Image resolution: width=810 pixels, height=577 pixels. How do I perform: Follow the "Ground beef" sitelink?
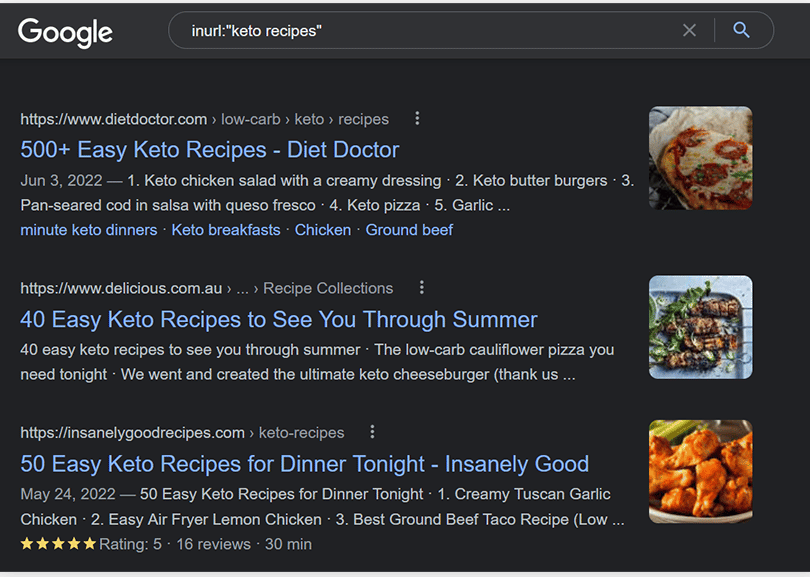click(409, 230)
